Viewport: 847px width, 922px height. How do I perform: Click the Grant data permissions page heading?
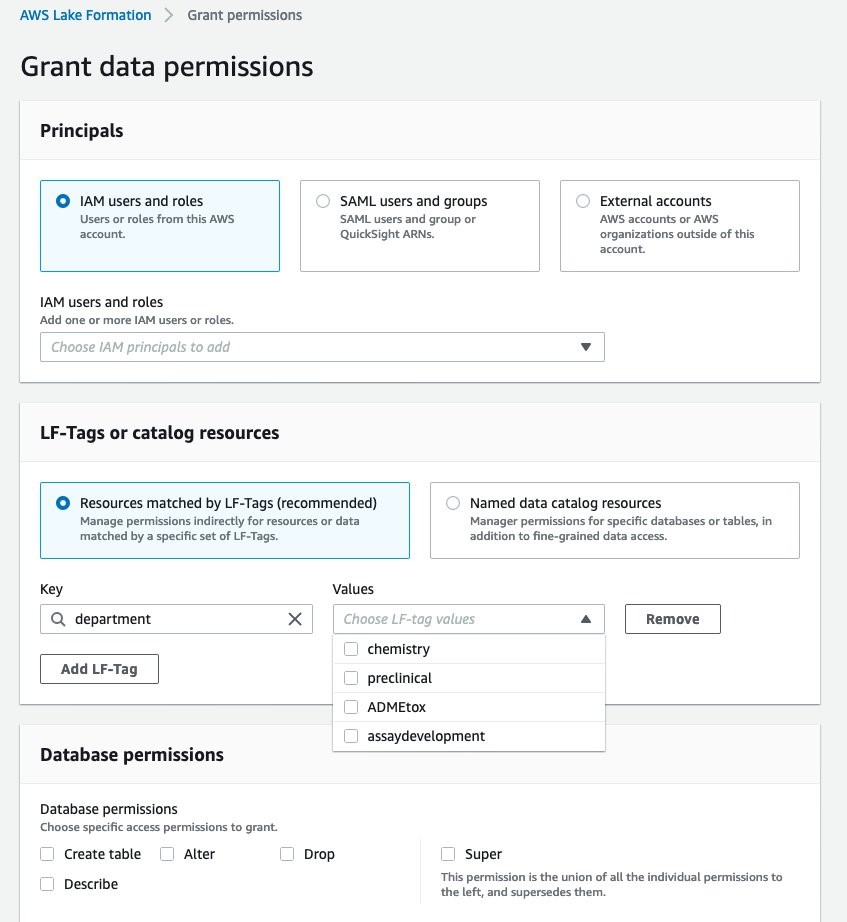click(167, 66)
